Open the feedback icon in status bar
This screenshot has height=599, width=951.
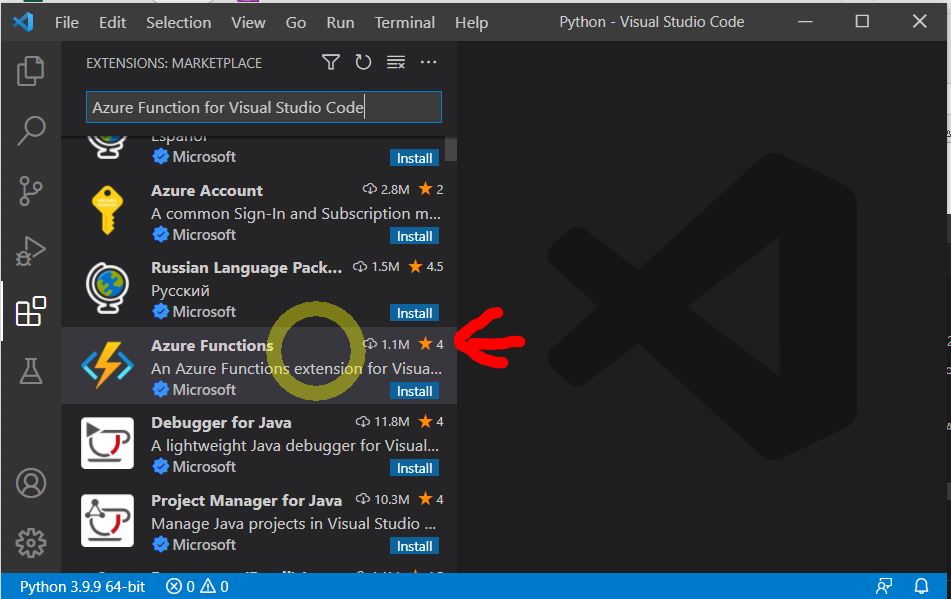(x=884, y=586)
